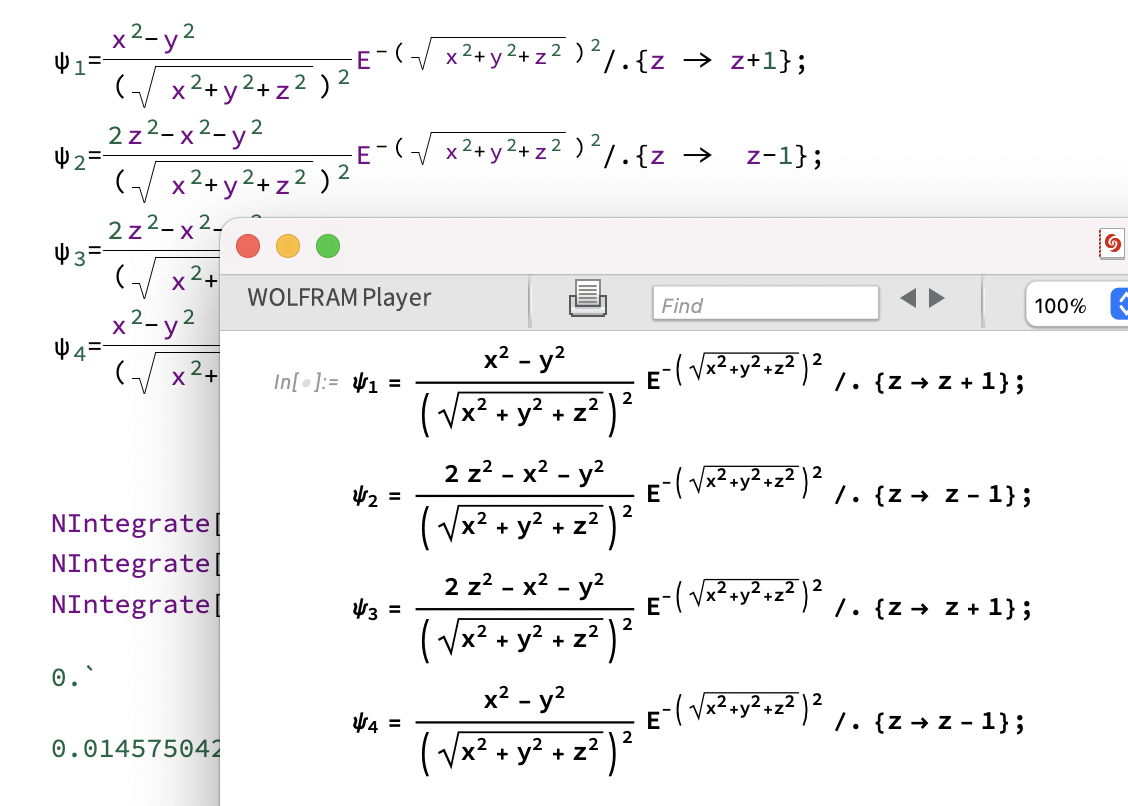Click the Find search field
The image size is (1128, 806).
765,304
